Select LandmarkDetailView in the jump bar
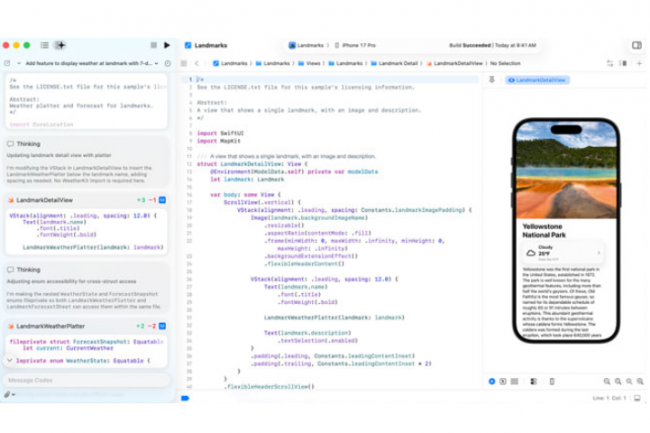 458,63
